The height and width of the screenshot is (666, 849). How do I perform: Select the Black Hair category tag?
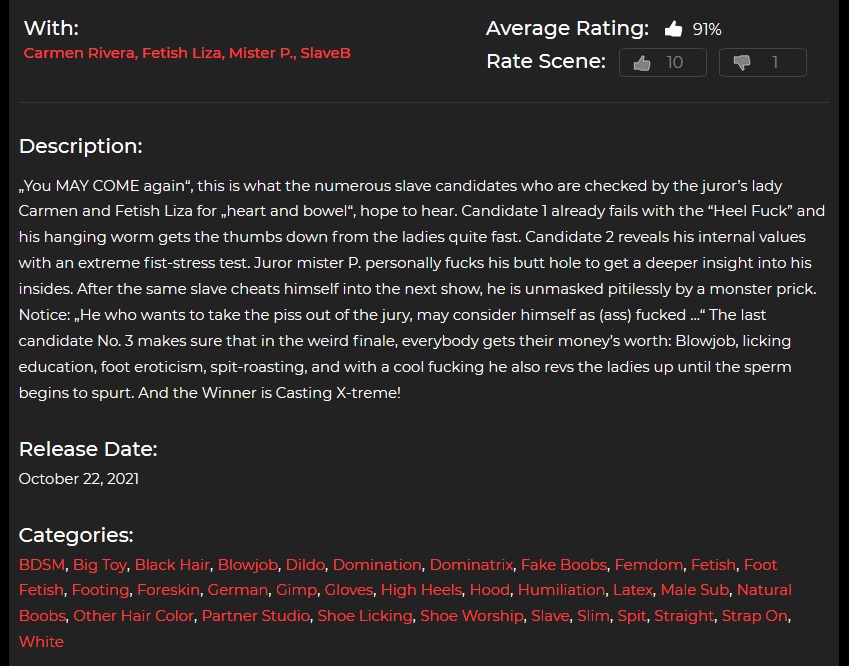click(x=172, y=565)
